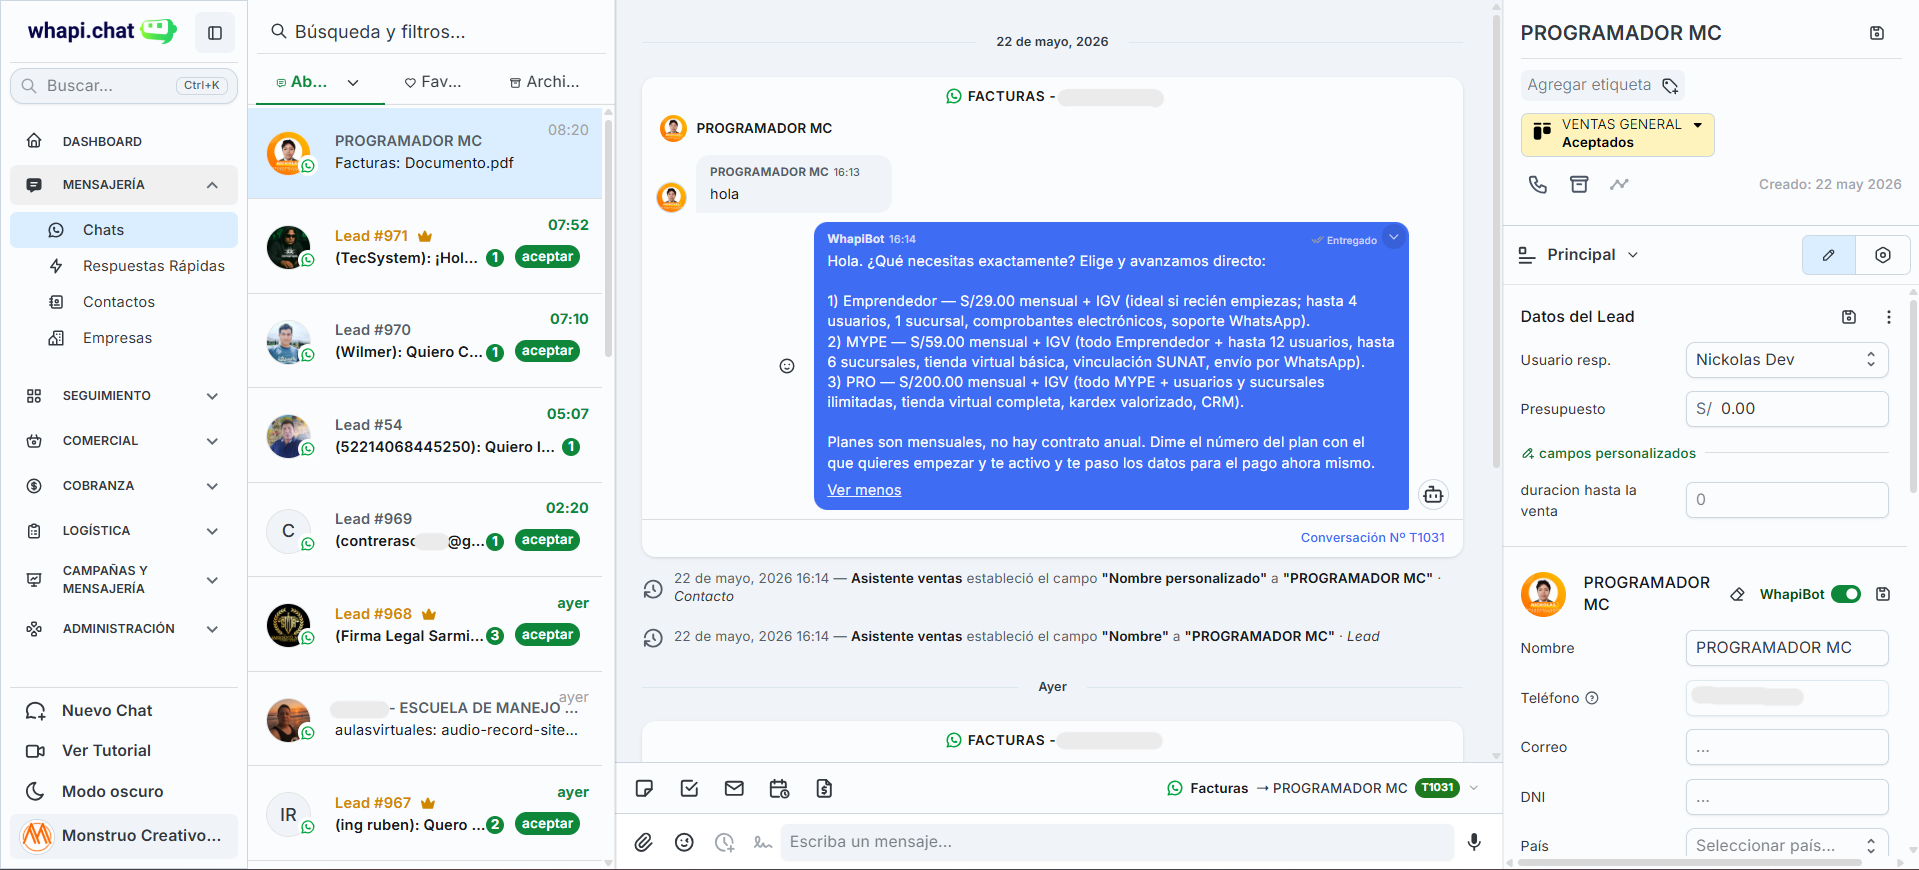Switch to the Favoritos tab
The height and width of the screenshot is (870, 1919).
coord(432,82)
